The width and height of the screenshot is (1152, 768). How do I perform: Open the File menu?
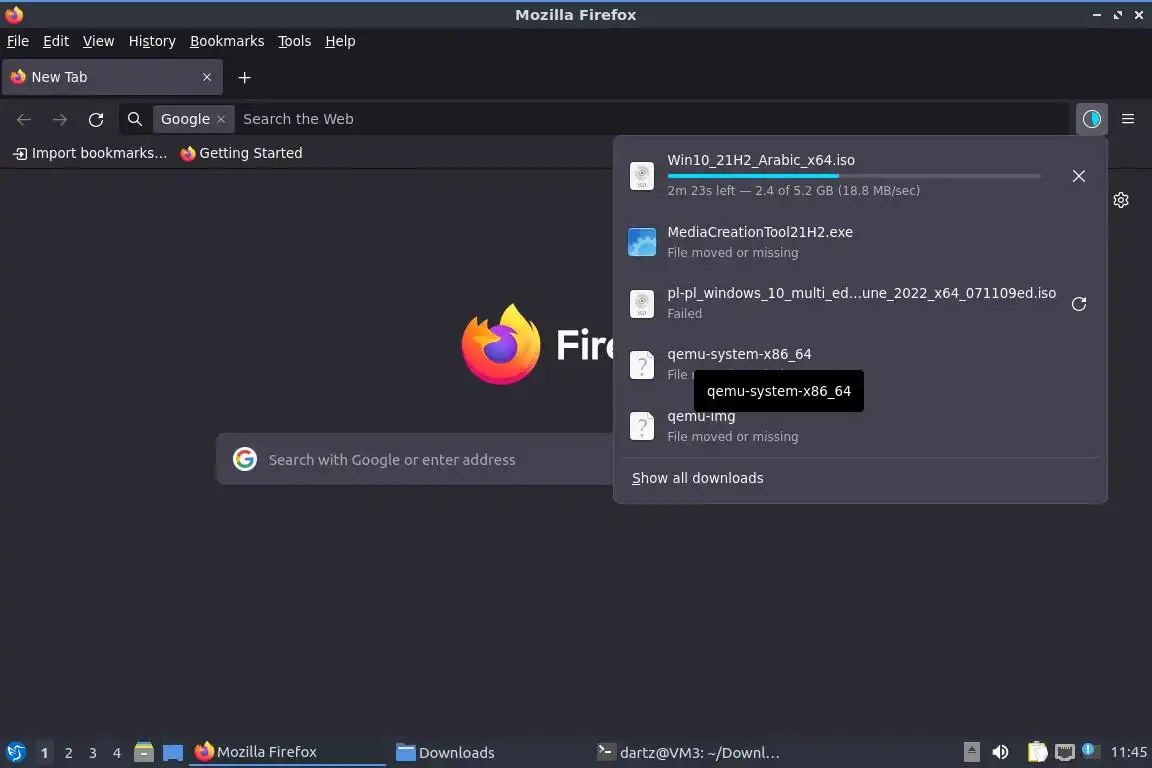pos(18,41)
